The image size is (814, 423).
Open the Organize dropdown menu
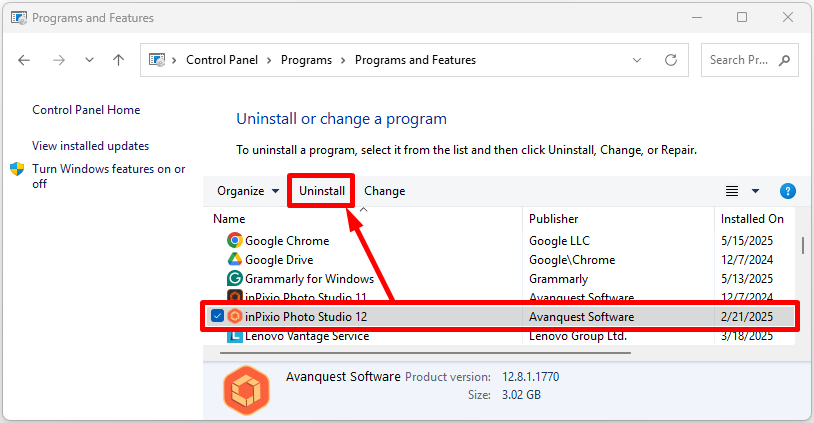(248, 191)
